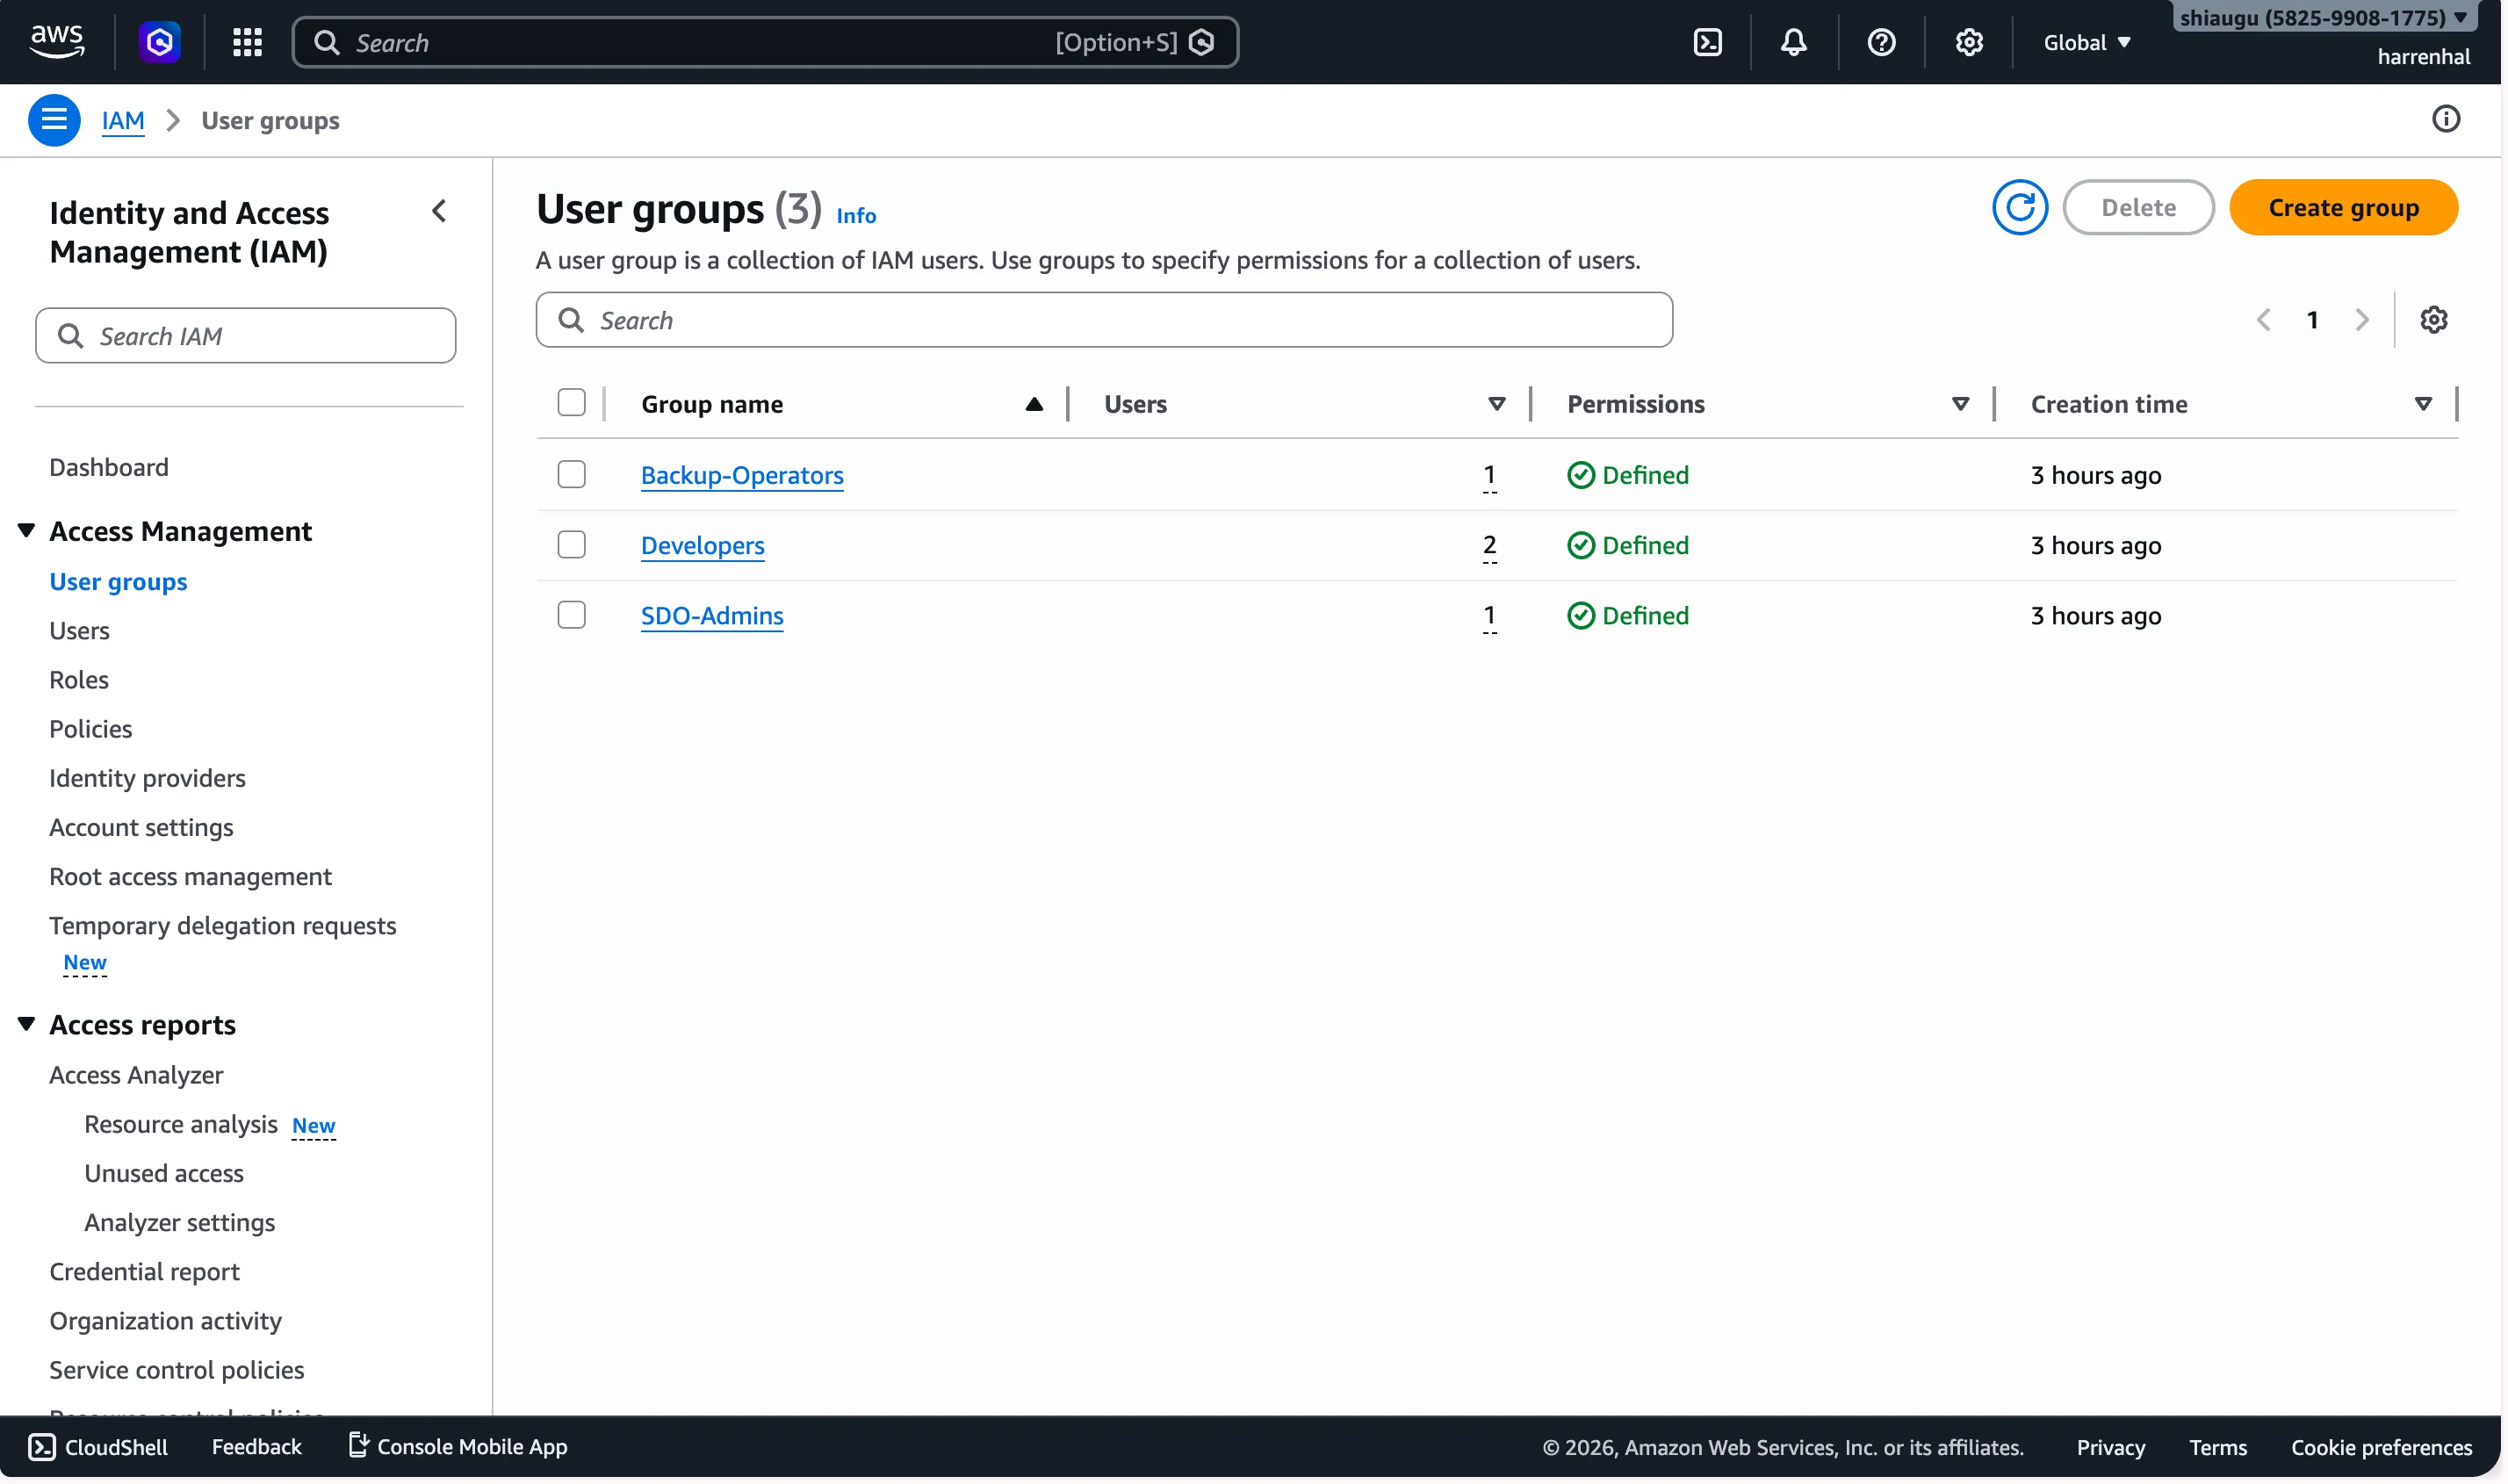Check the Backup-Operators row checkbox
The width and height of the screenshot is (2508, 1484).
[x=571, y=475]
